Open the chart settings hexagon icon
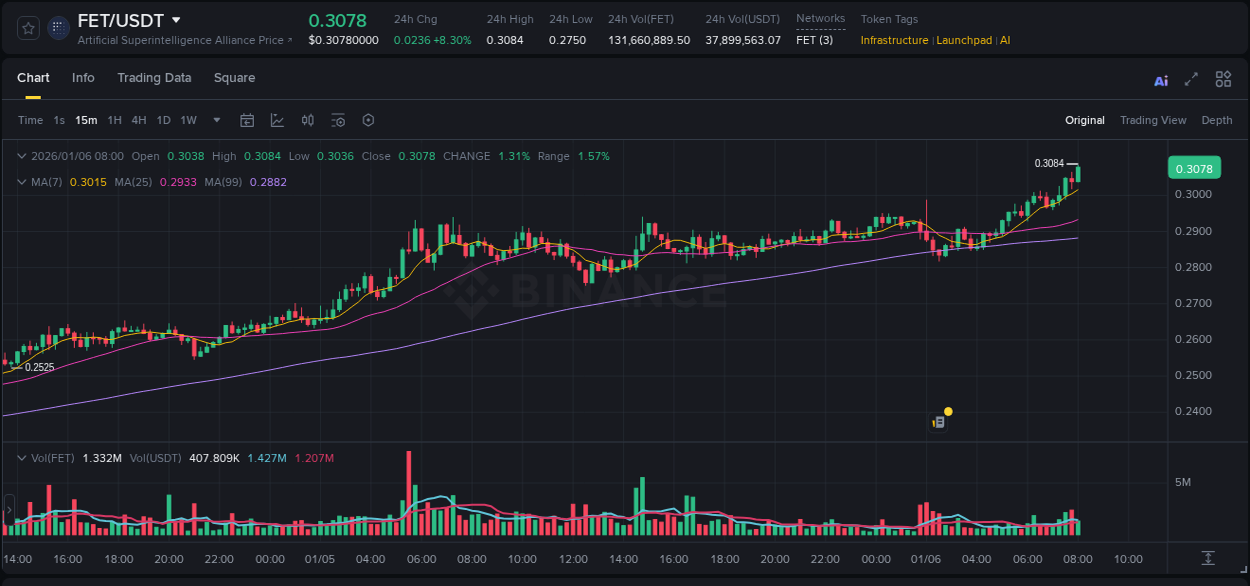 point(368,120)
